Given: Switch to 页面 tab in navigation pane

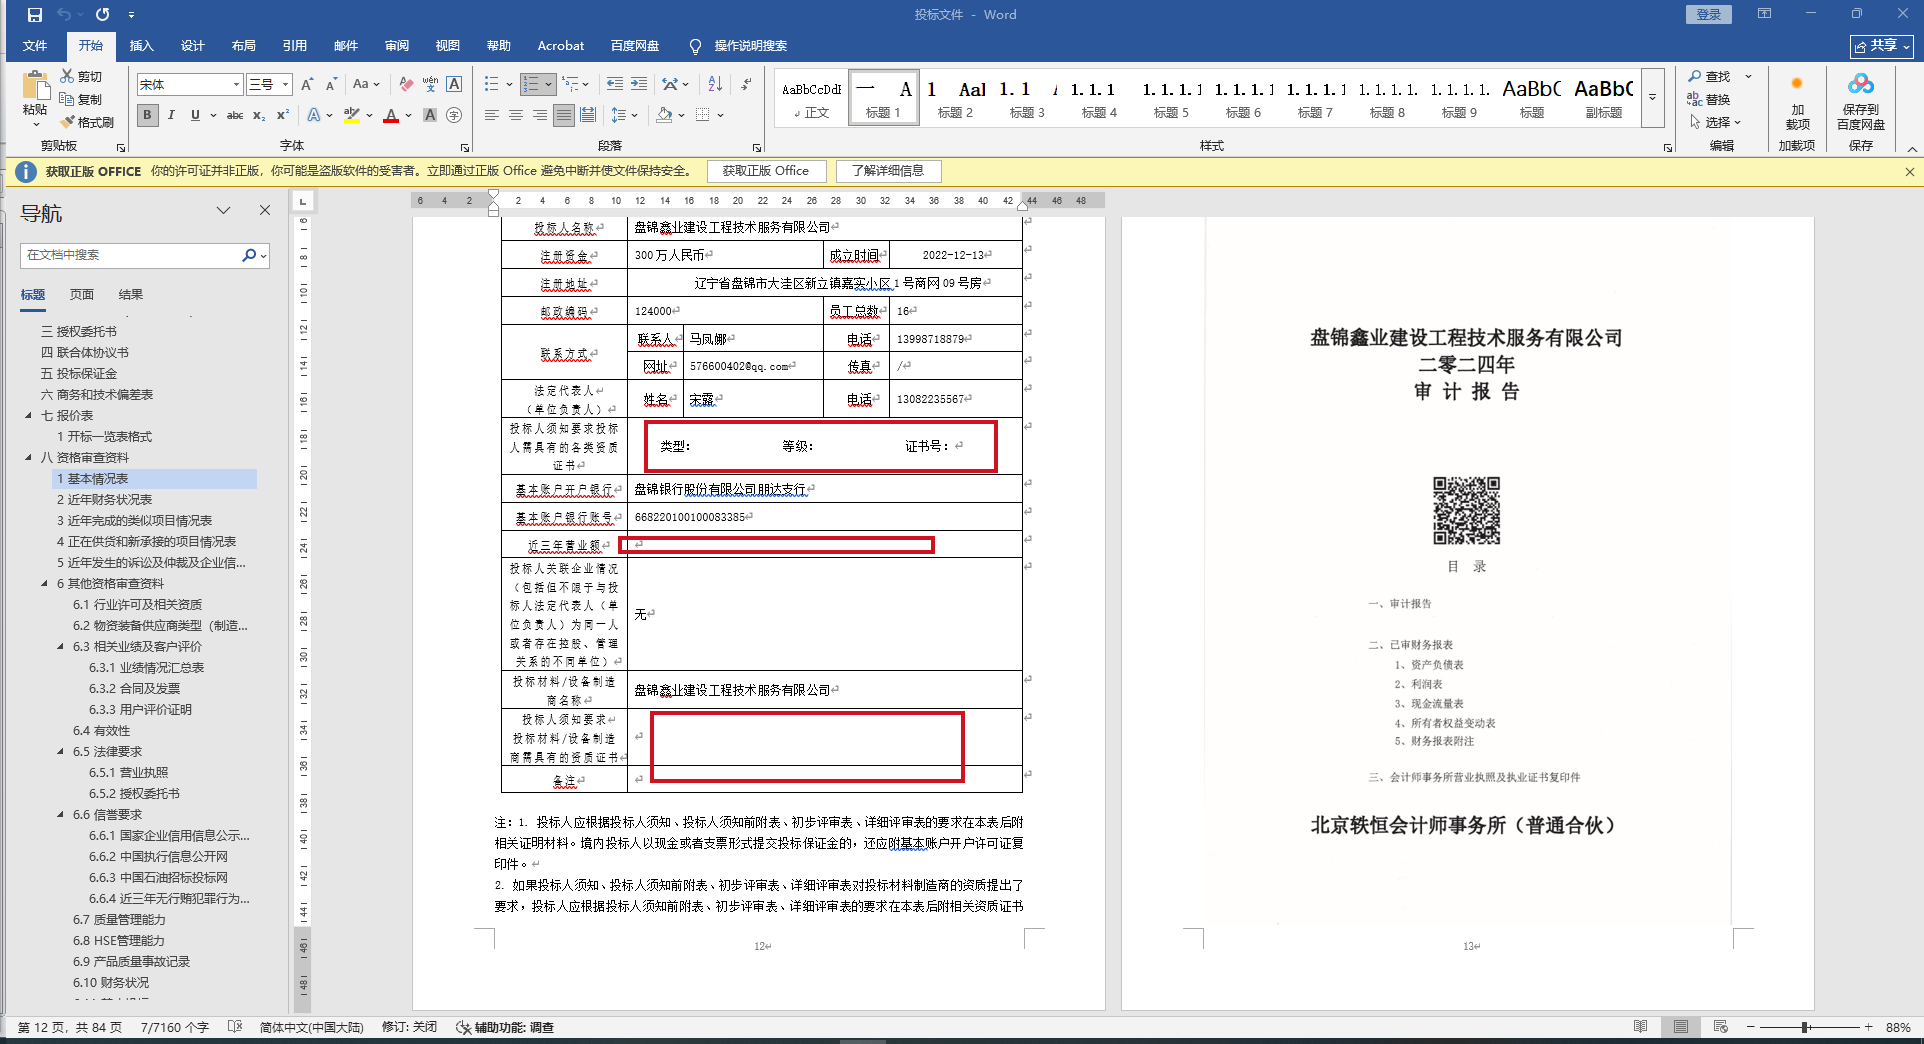Looking at the screenshot, I should (x=82, y=295).
